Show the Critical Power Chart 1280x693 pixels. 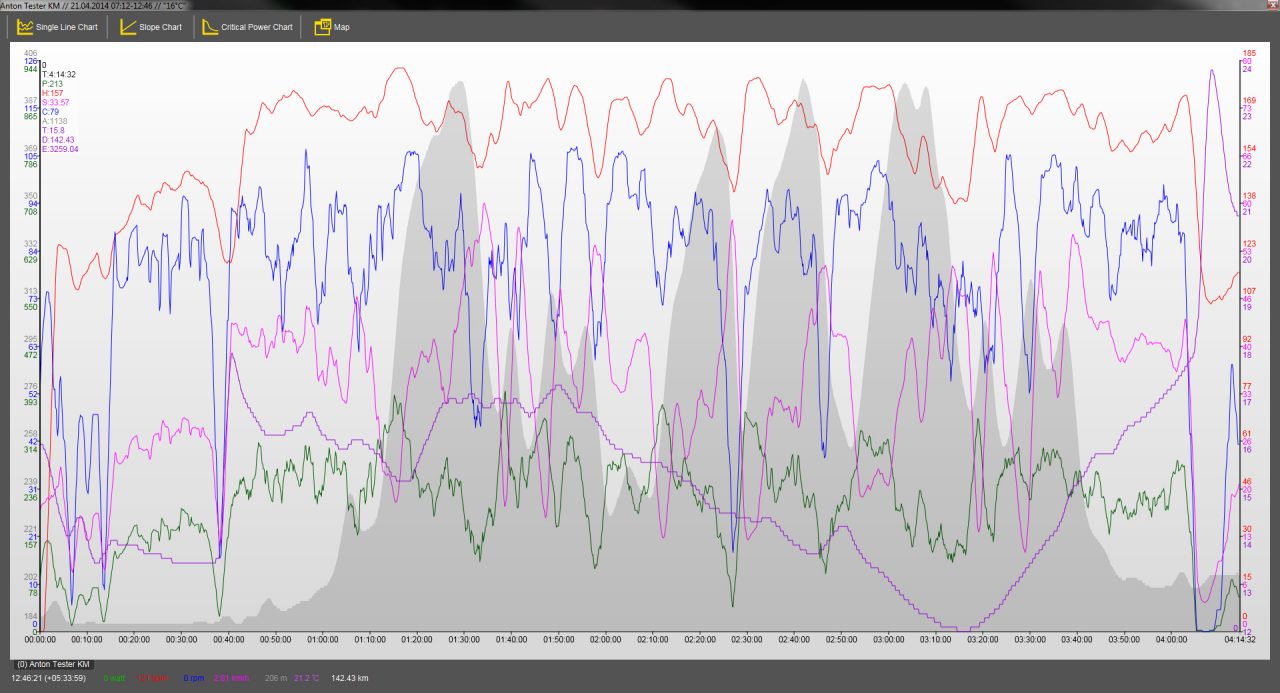tap(257, 27)
